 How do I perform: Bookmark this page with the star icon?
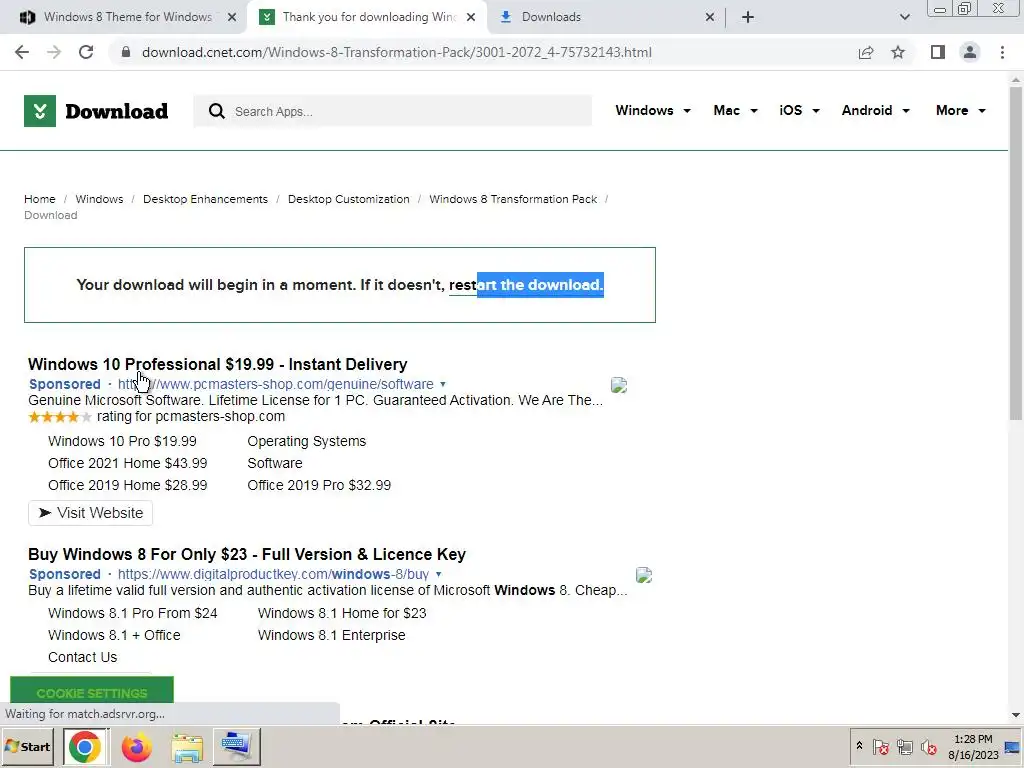pyautogui.click(x=898, y=52)
